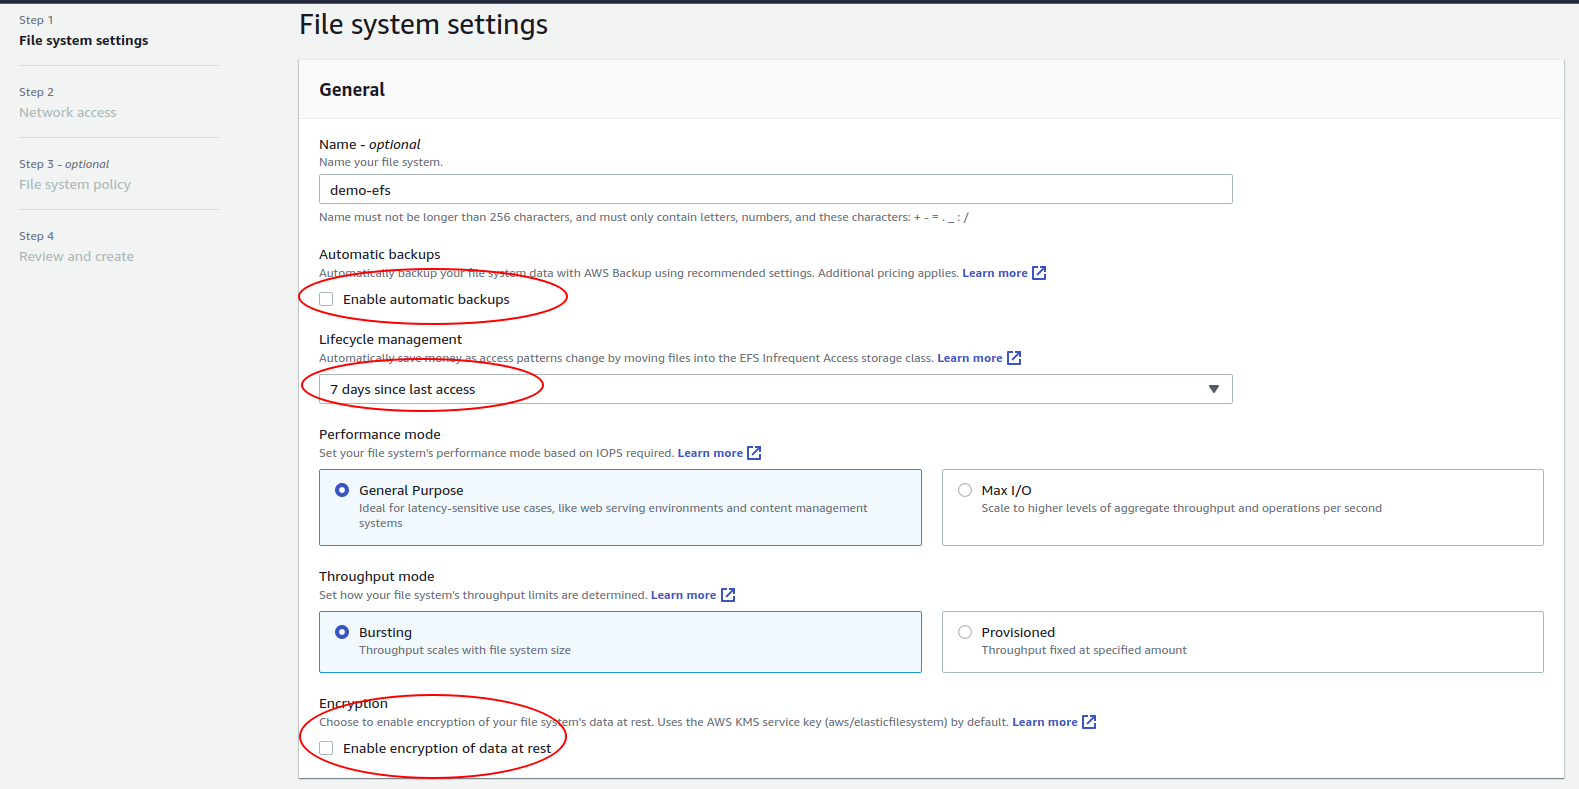Enable encryption of data at rest checkbox

(326, 748)
